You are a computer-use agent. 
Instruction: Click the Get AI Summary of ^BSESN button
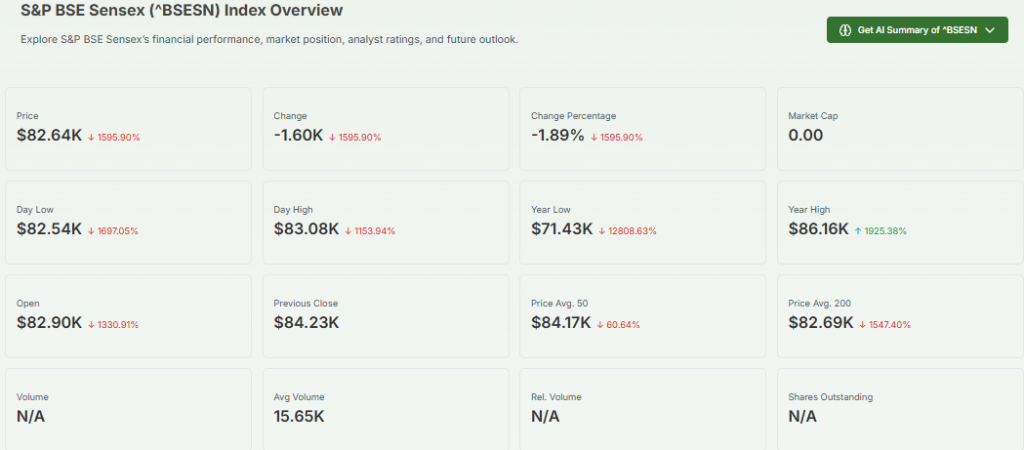click(x=917, y=30)
